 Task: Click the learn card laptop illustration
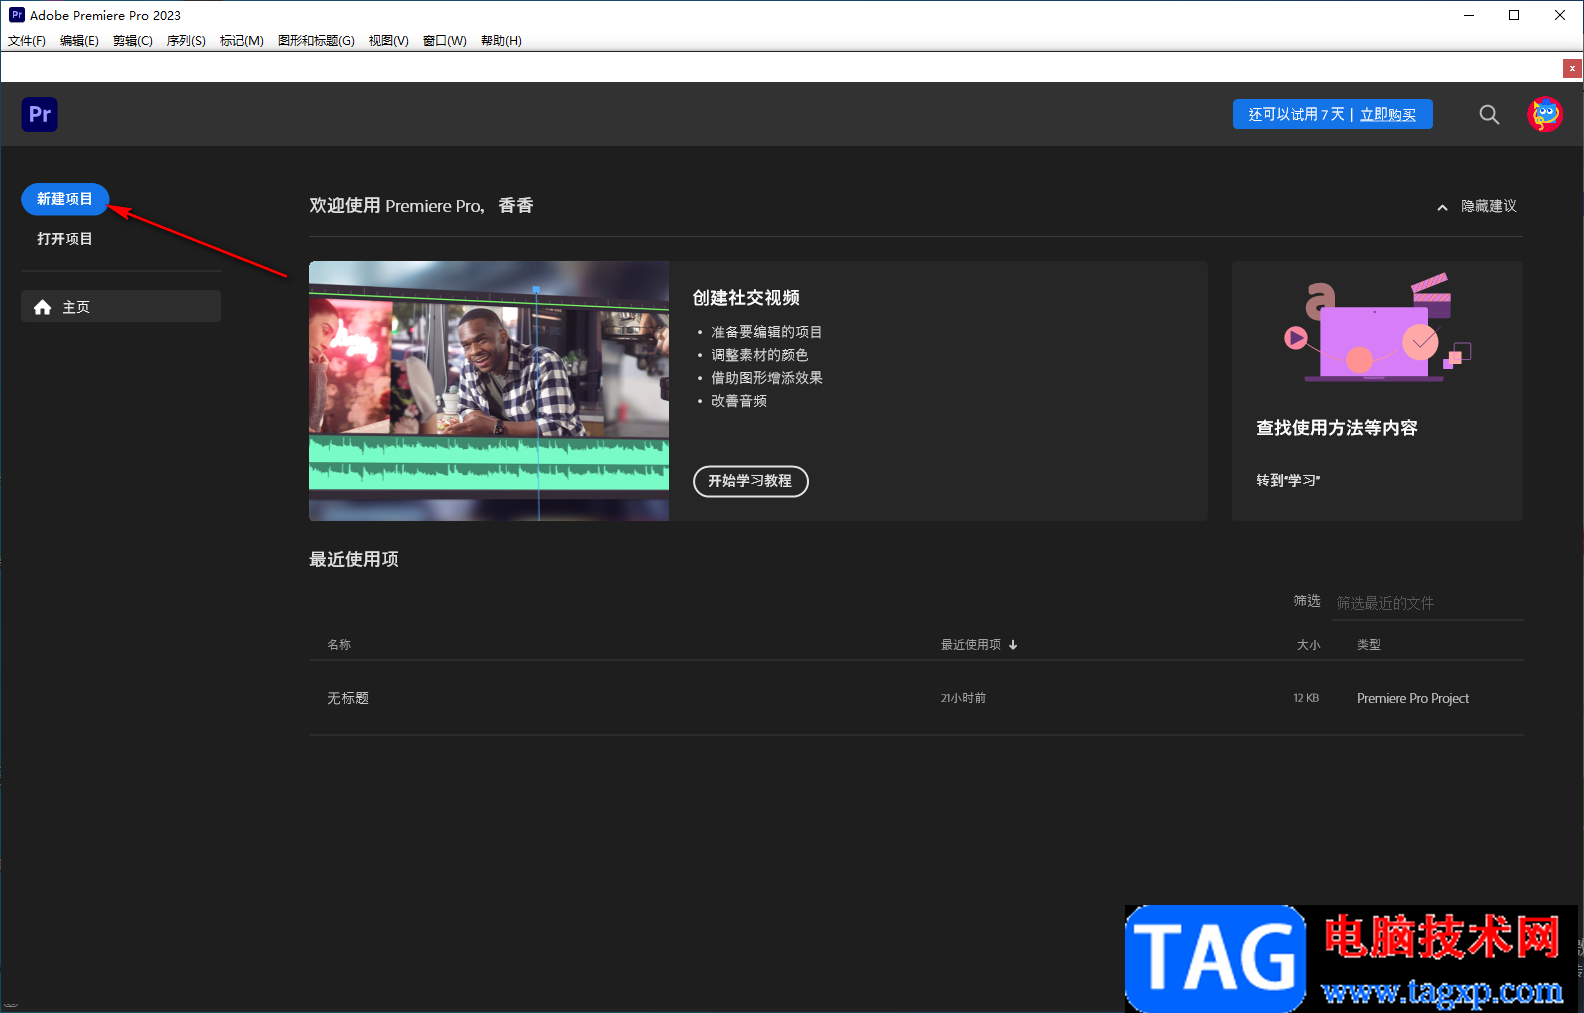click(x=1377, y=327)
